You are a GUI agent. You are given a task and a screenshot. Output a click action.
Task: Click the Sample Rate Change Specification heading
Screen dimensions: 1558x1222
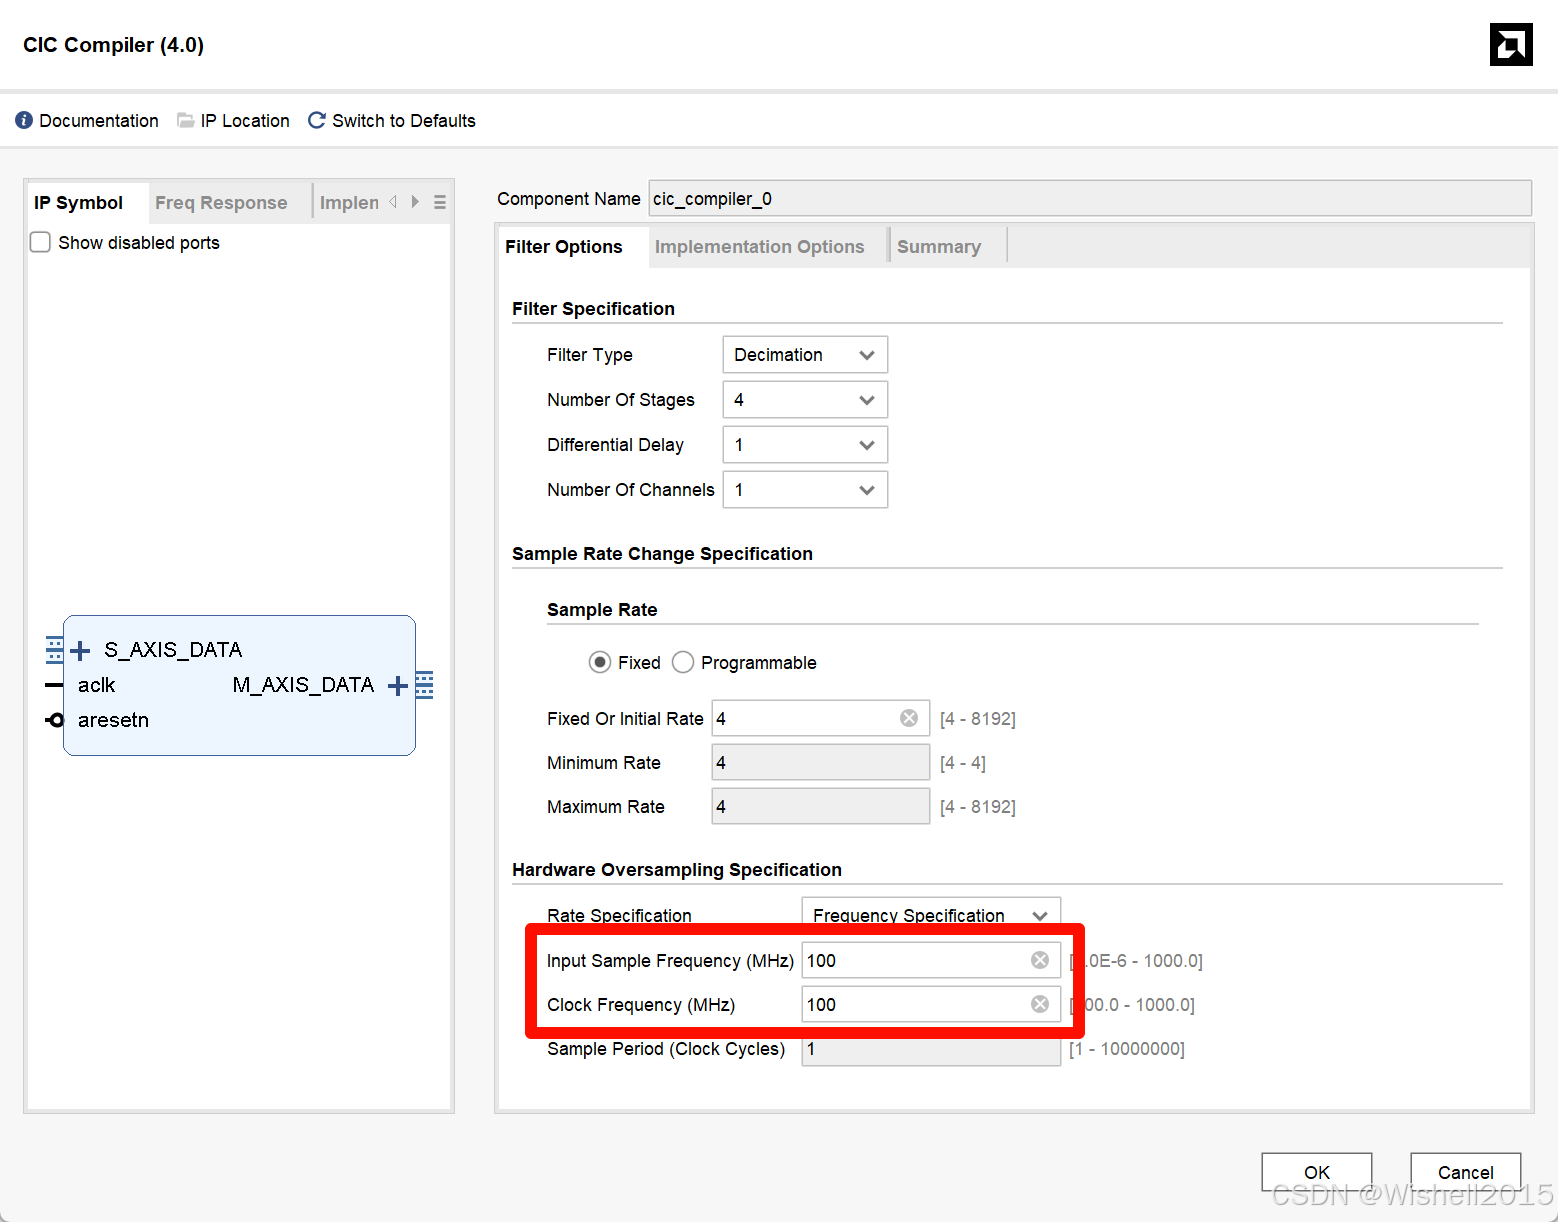662,554
